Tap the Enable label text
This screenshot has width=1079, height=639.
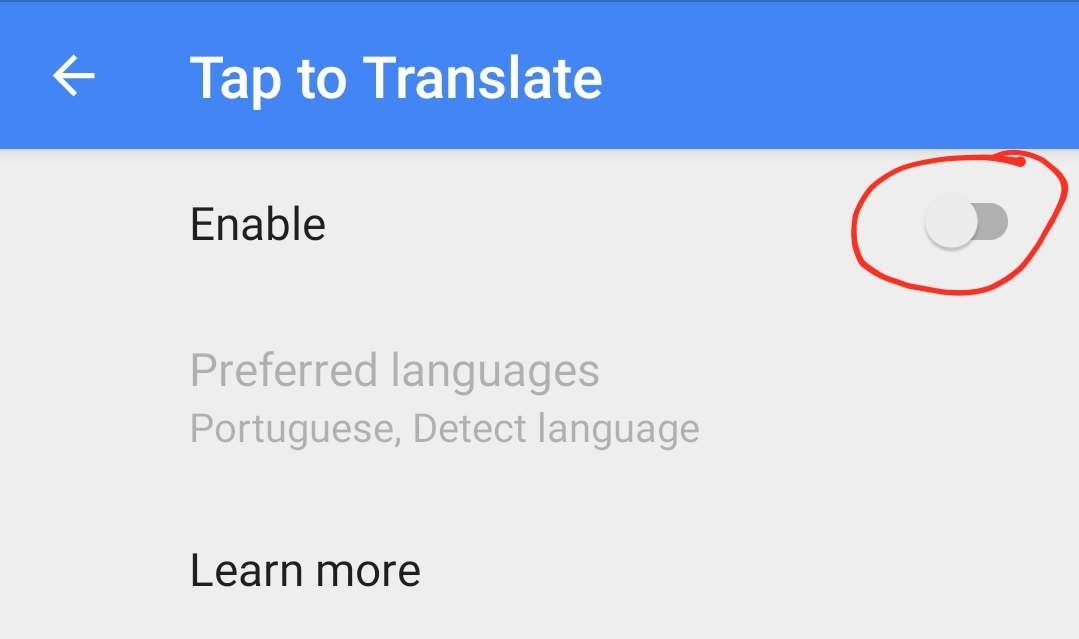tap(258, 224)
